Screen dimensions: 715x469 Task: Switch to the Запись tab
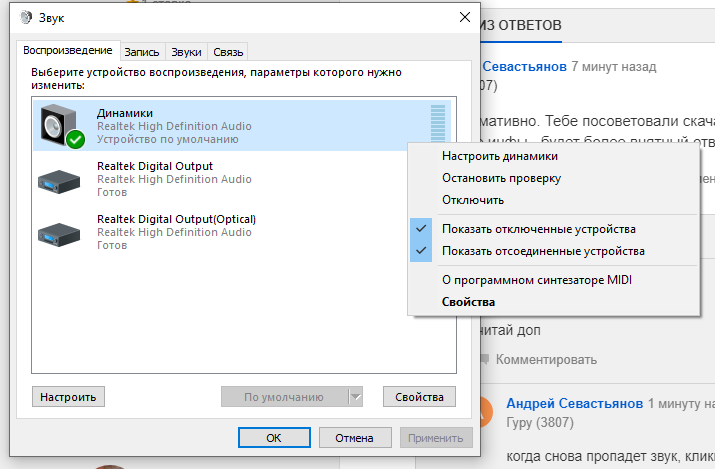pos(142,52)
